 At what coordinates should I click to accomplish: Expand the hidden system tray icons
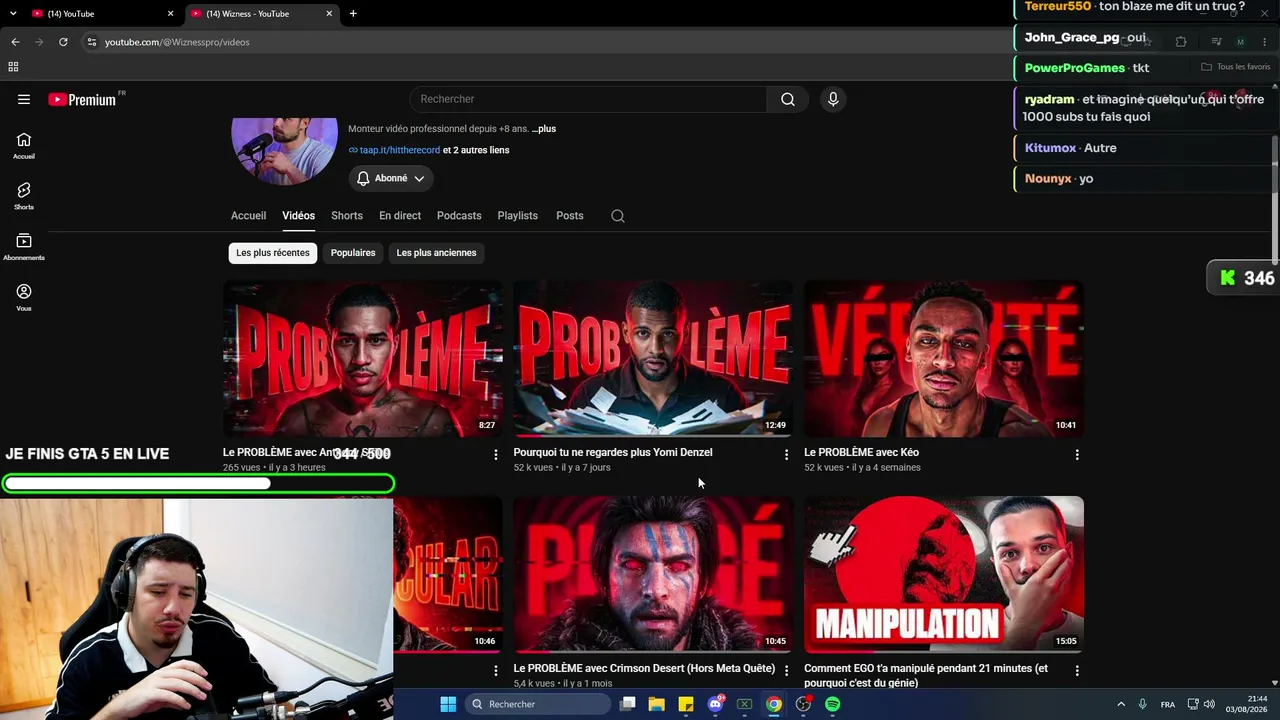pos(1121,704)
